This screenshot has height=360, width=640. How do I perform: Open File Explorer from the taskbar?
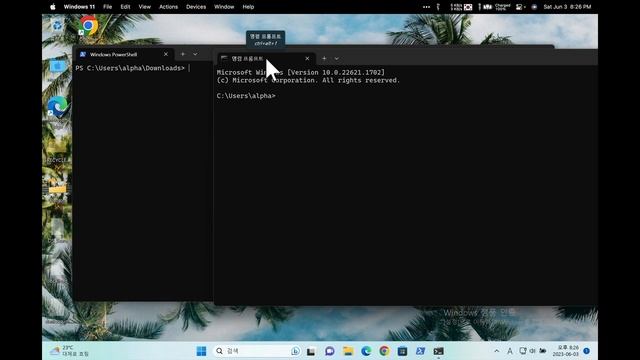pyautogui.click(x=348, y=351)
